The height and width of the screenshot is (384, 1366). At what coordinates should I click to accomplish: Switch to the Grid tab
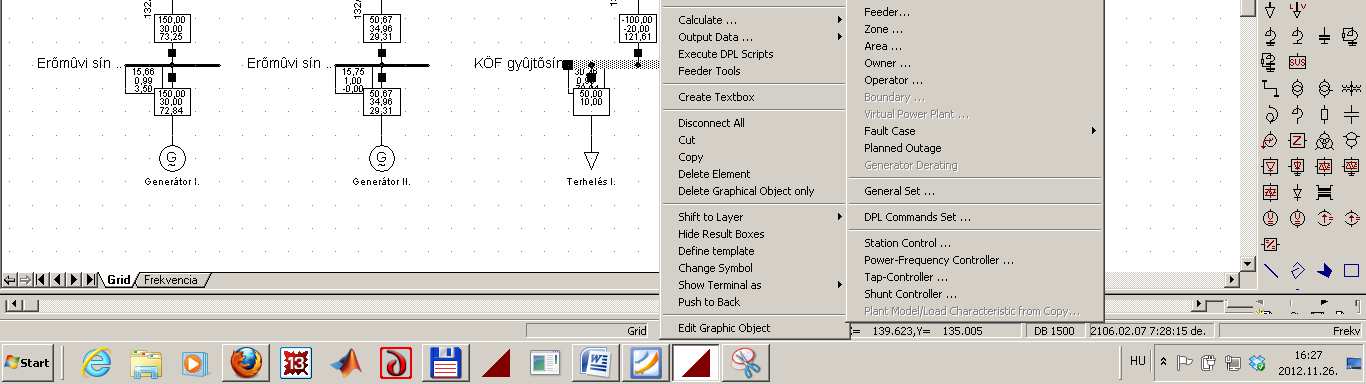point(119,279)
